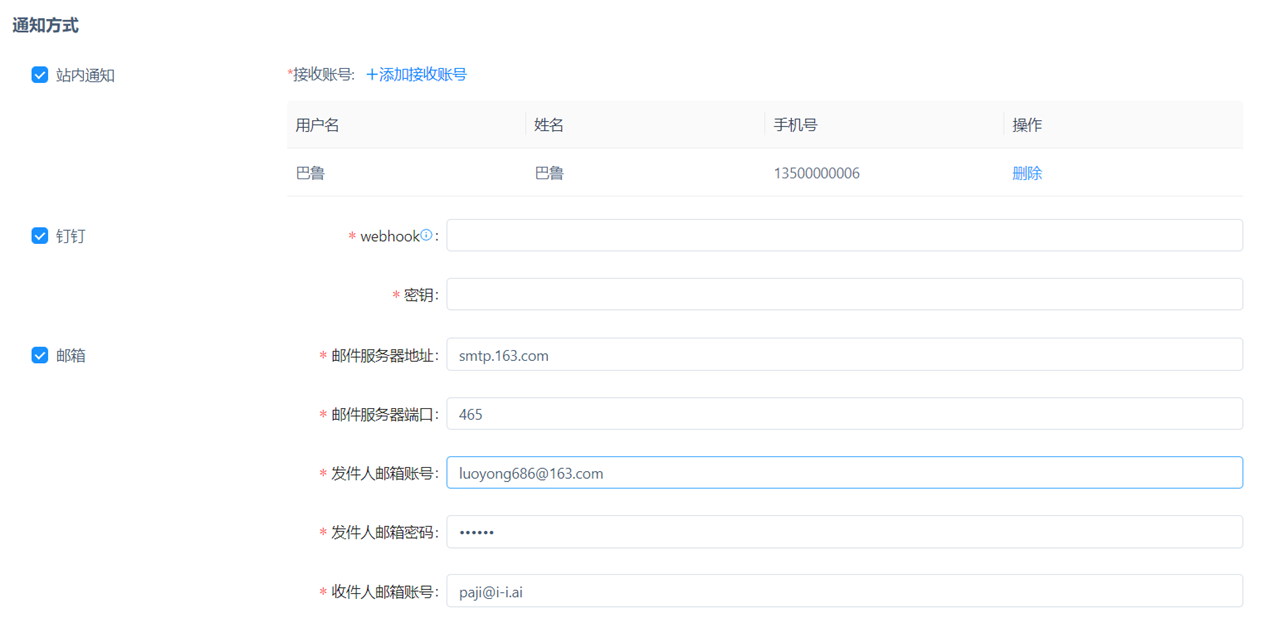Focus the webhook input field

tap(844, 236)
